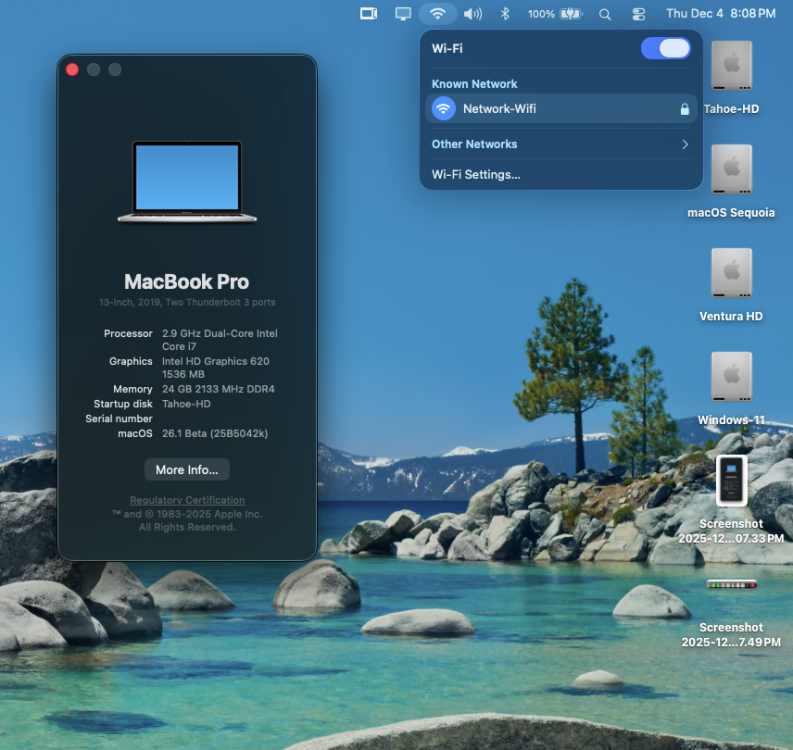Close the Wi-Fi menu via its menu bar icon
The height and width of the screenshot is (750, 793).
(437, 14)
